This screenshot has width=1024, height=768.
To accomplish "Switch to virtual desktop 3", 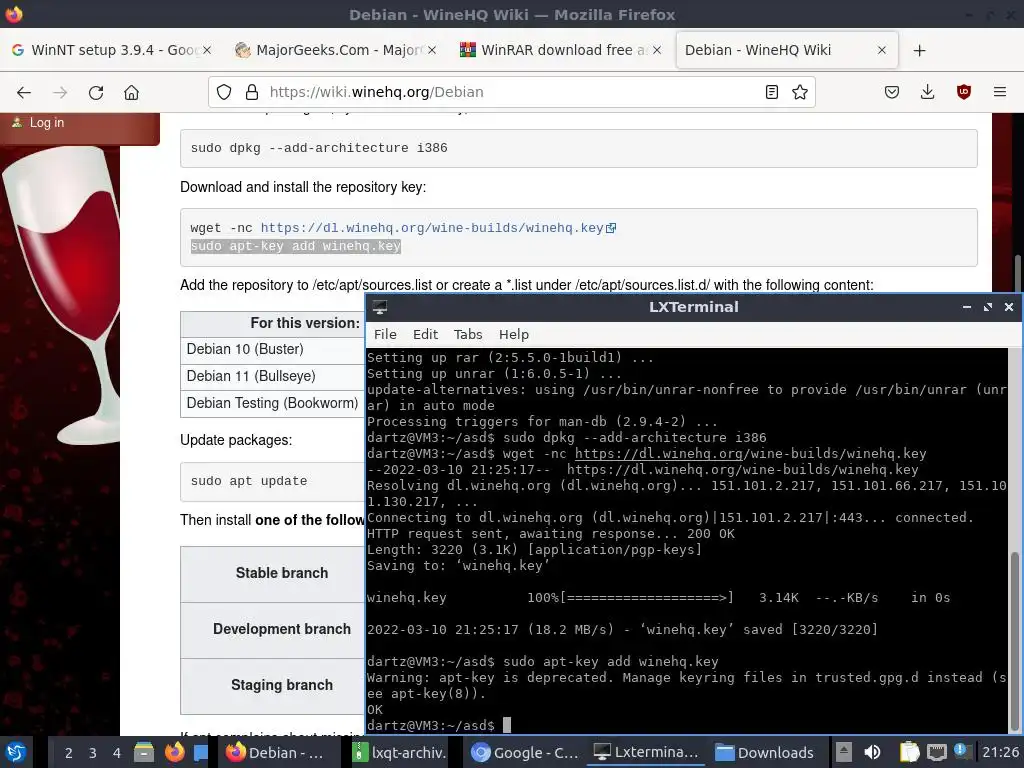I will [x=92, y=753].
